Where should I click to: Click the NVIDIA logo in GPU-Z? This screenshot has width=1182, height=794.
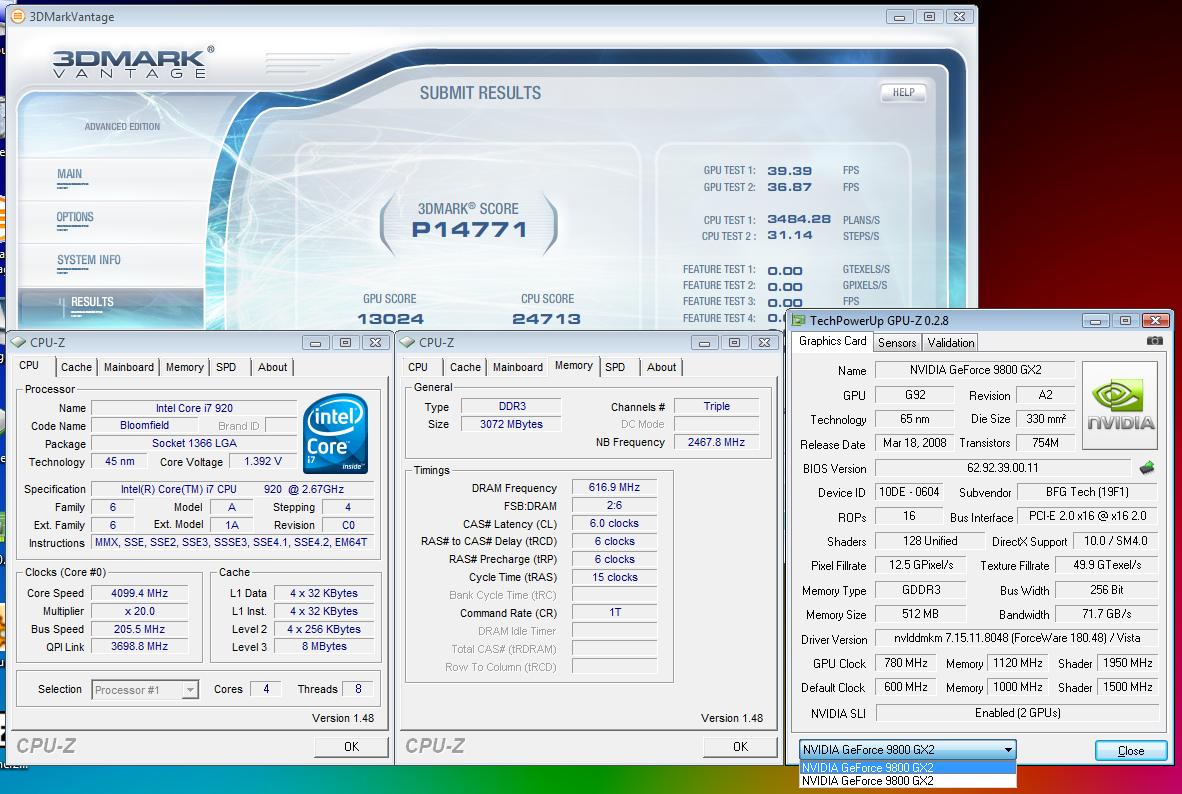coord(1119,406)
